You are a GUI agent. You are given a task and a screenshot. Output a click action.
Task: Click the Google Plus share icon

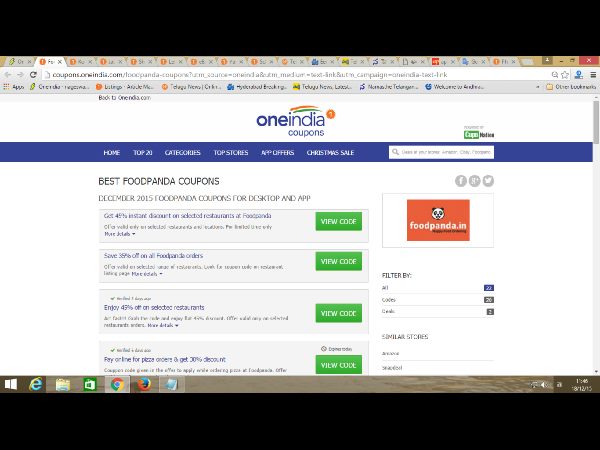[x=475, y=181]
